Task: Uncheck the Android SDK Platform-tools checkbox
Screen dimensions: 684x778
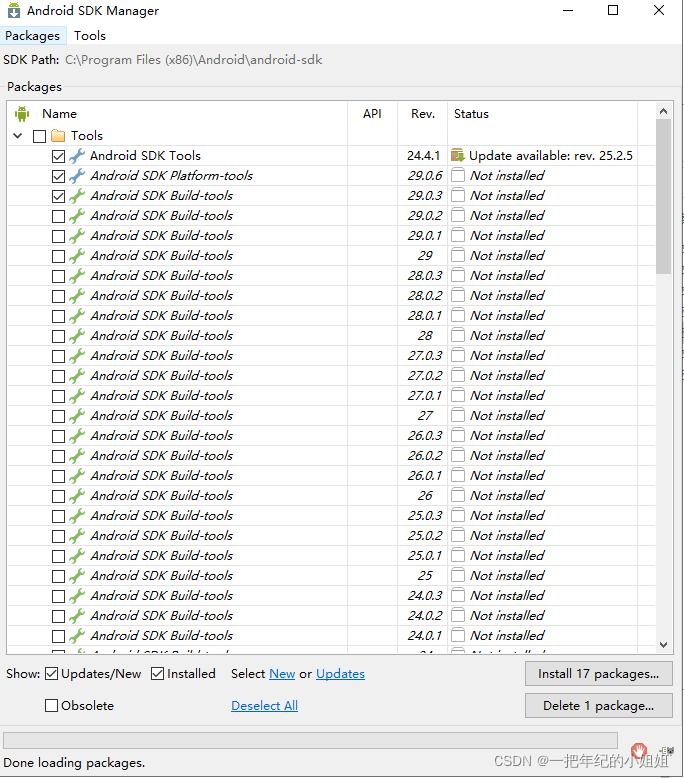Action: click(x=59, y=176)
